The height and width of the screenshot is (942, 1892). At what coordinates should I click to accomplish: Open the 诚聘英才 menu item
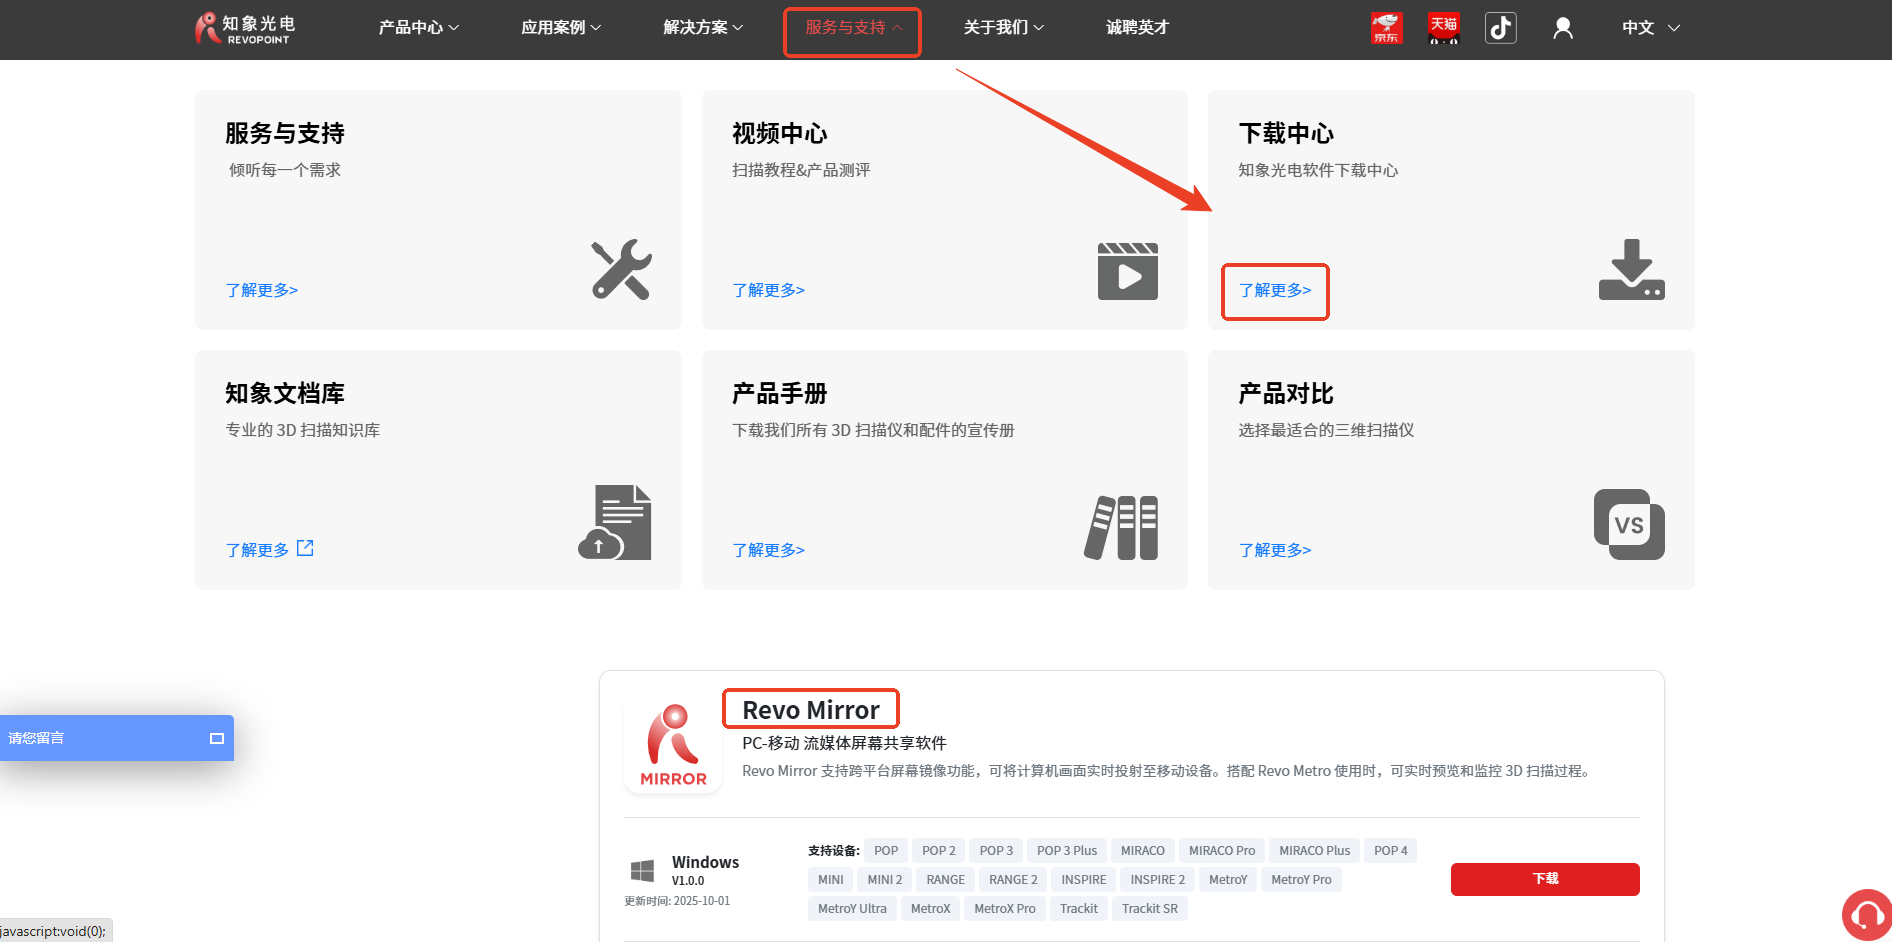pyautogui.click(x=1137, y=28)
